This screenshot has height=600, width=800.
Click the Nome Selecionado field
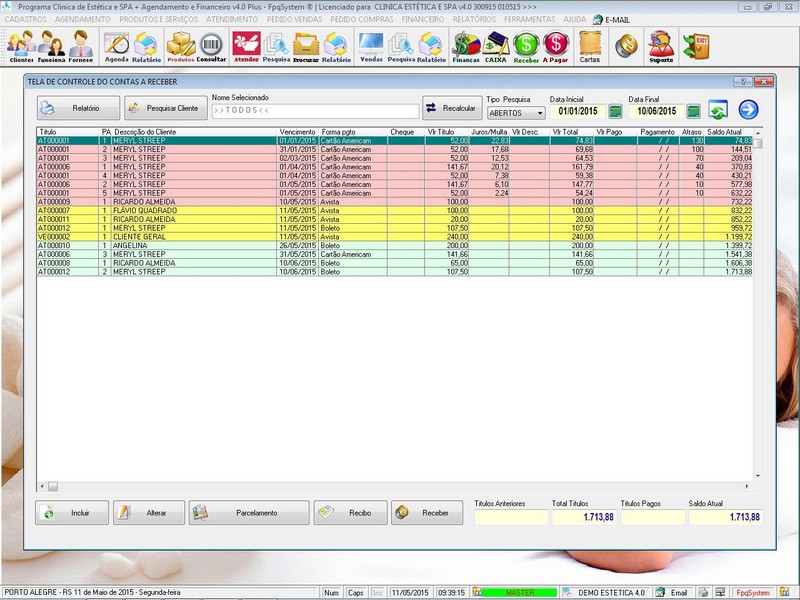[315, 111]
